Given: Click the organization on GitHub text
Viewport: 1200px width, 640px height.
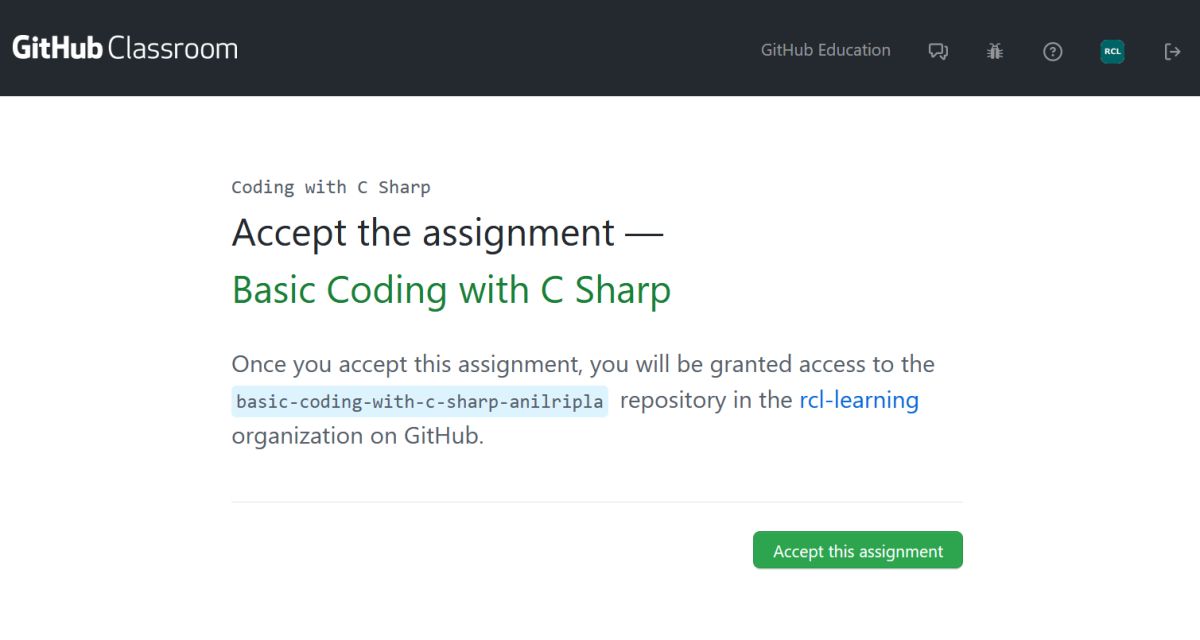Looking at the screenshot, I should (357, 436).
